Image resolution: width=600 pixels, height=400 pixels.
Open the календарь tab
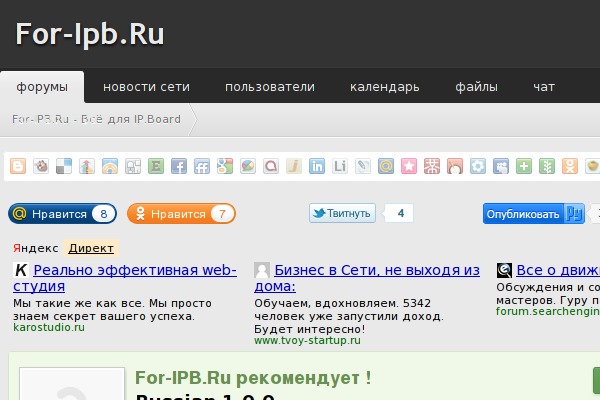coord(385,87)
